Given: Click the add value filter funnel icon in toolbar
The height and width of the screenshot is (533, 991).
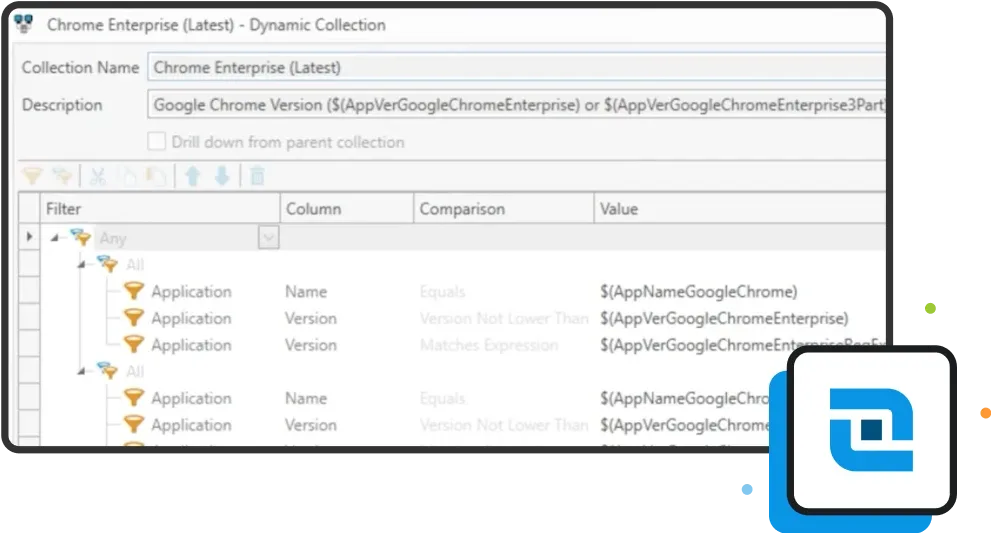Looking at the screenshot, I should point(32,176).
